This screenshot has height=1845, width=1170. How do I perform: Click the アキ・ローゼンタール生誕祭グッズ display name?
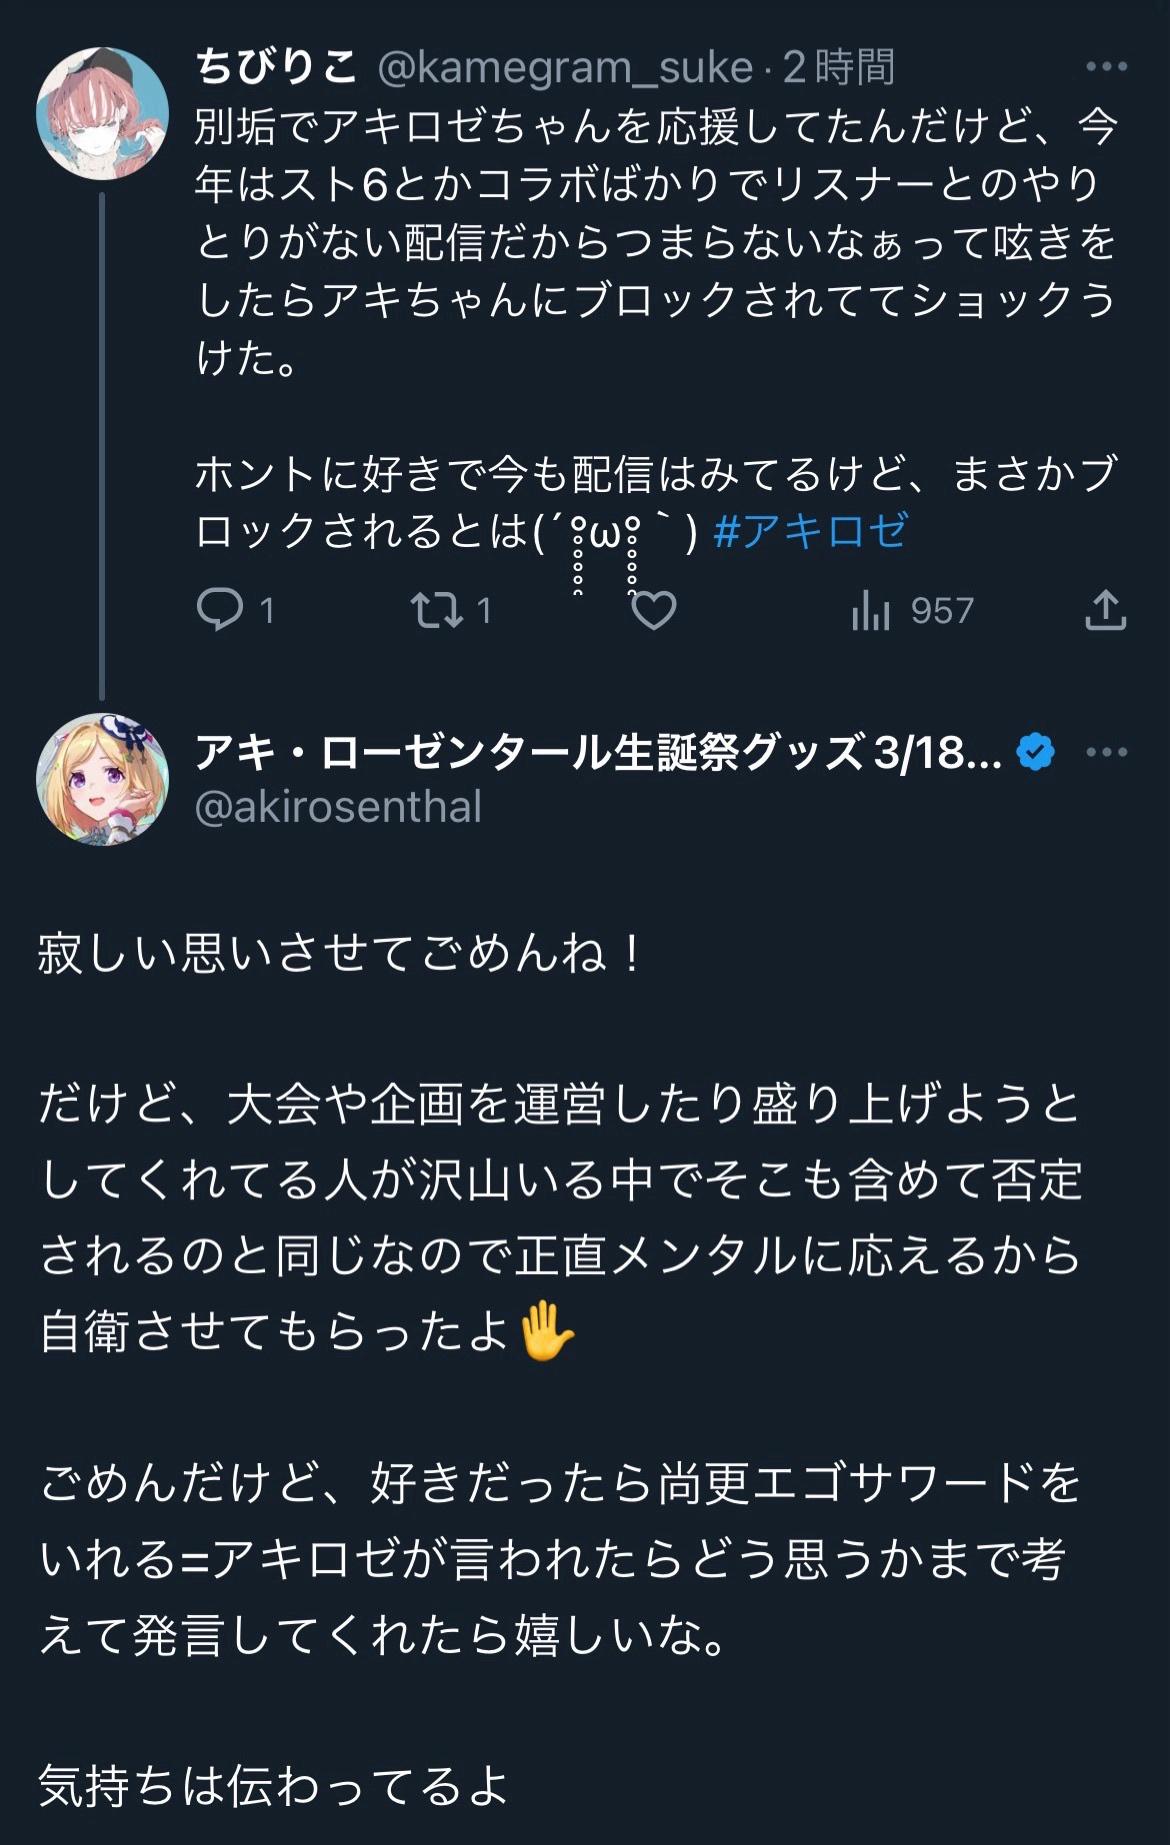coord(597,752)
